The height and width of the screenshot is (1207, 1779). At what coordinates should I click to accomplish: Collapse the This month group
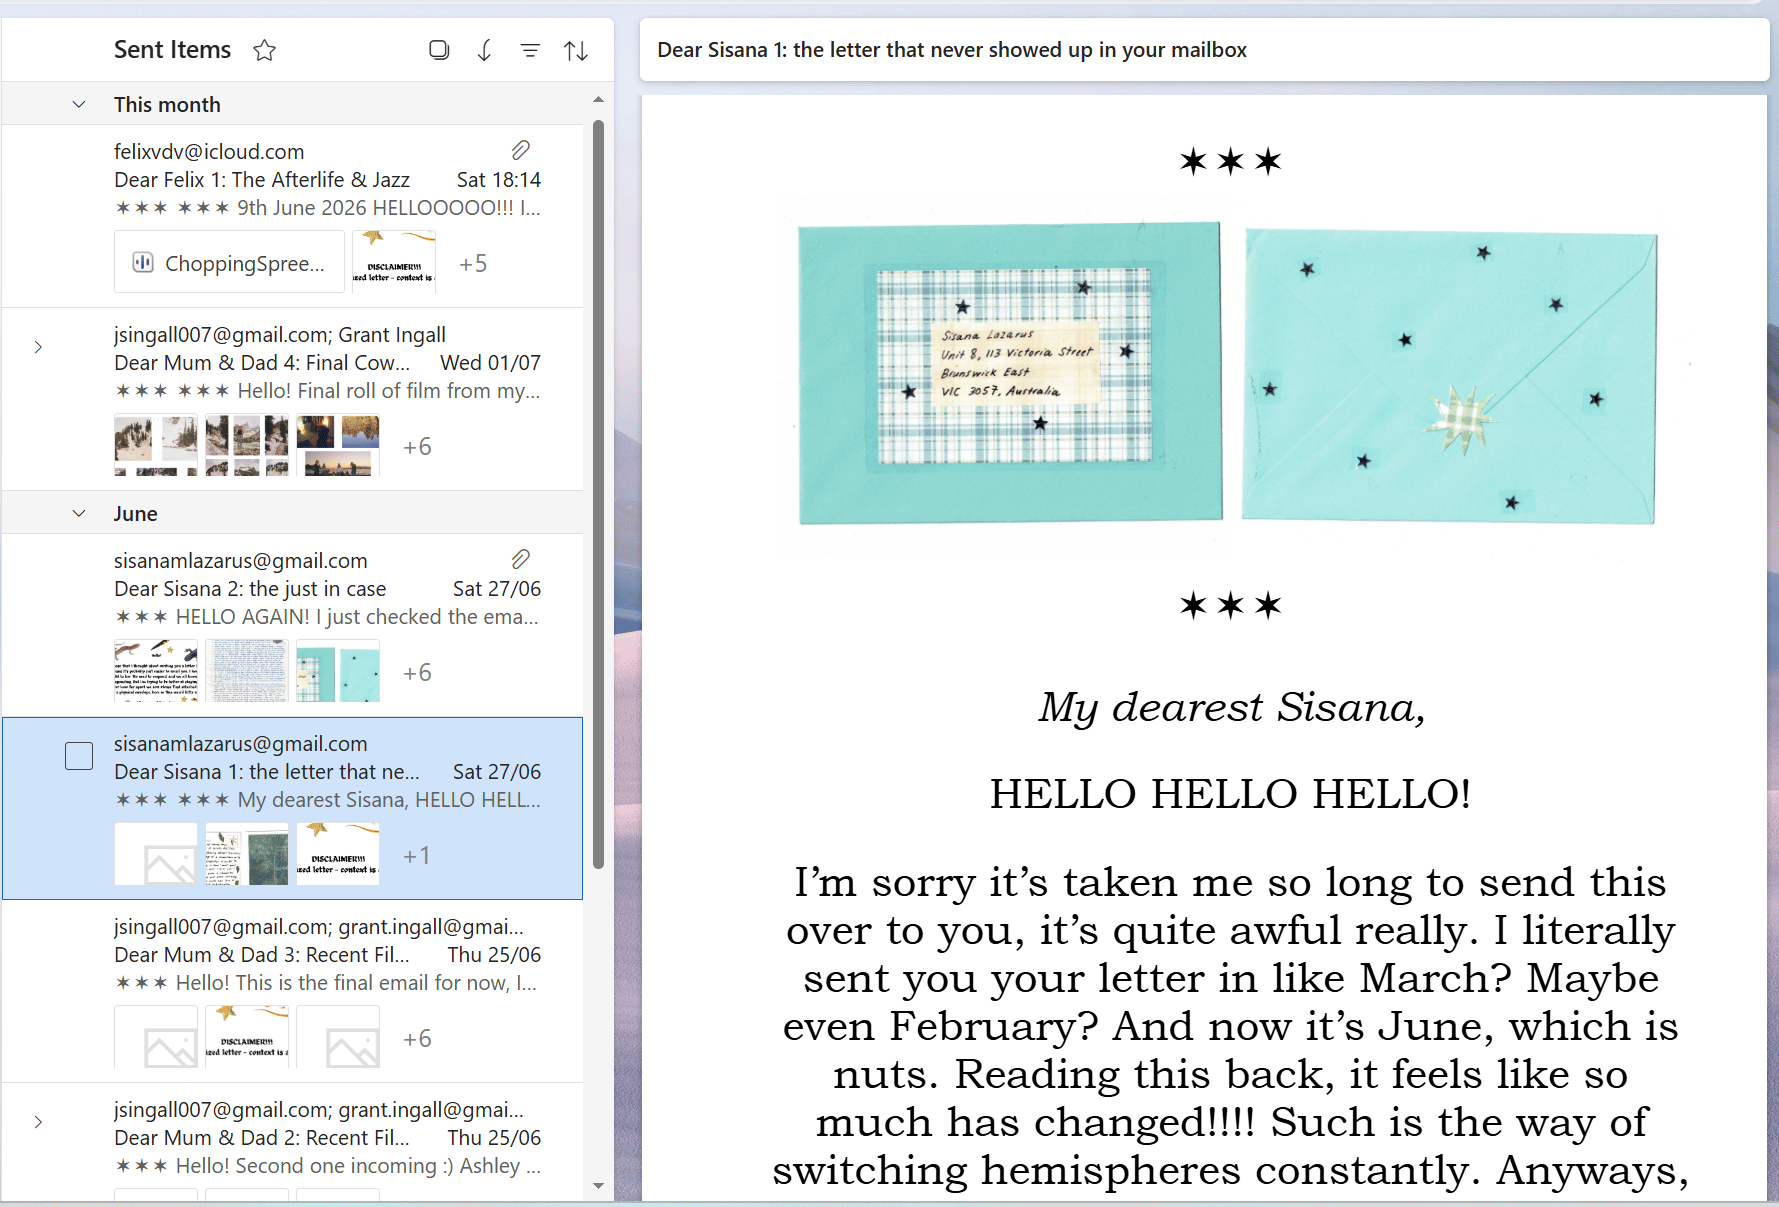pyautogui.click(x=79, y=104)
